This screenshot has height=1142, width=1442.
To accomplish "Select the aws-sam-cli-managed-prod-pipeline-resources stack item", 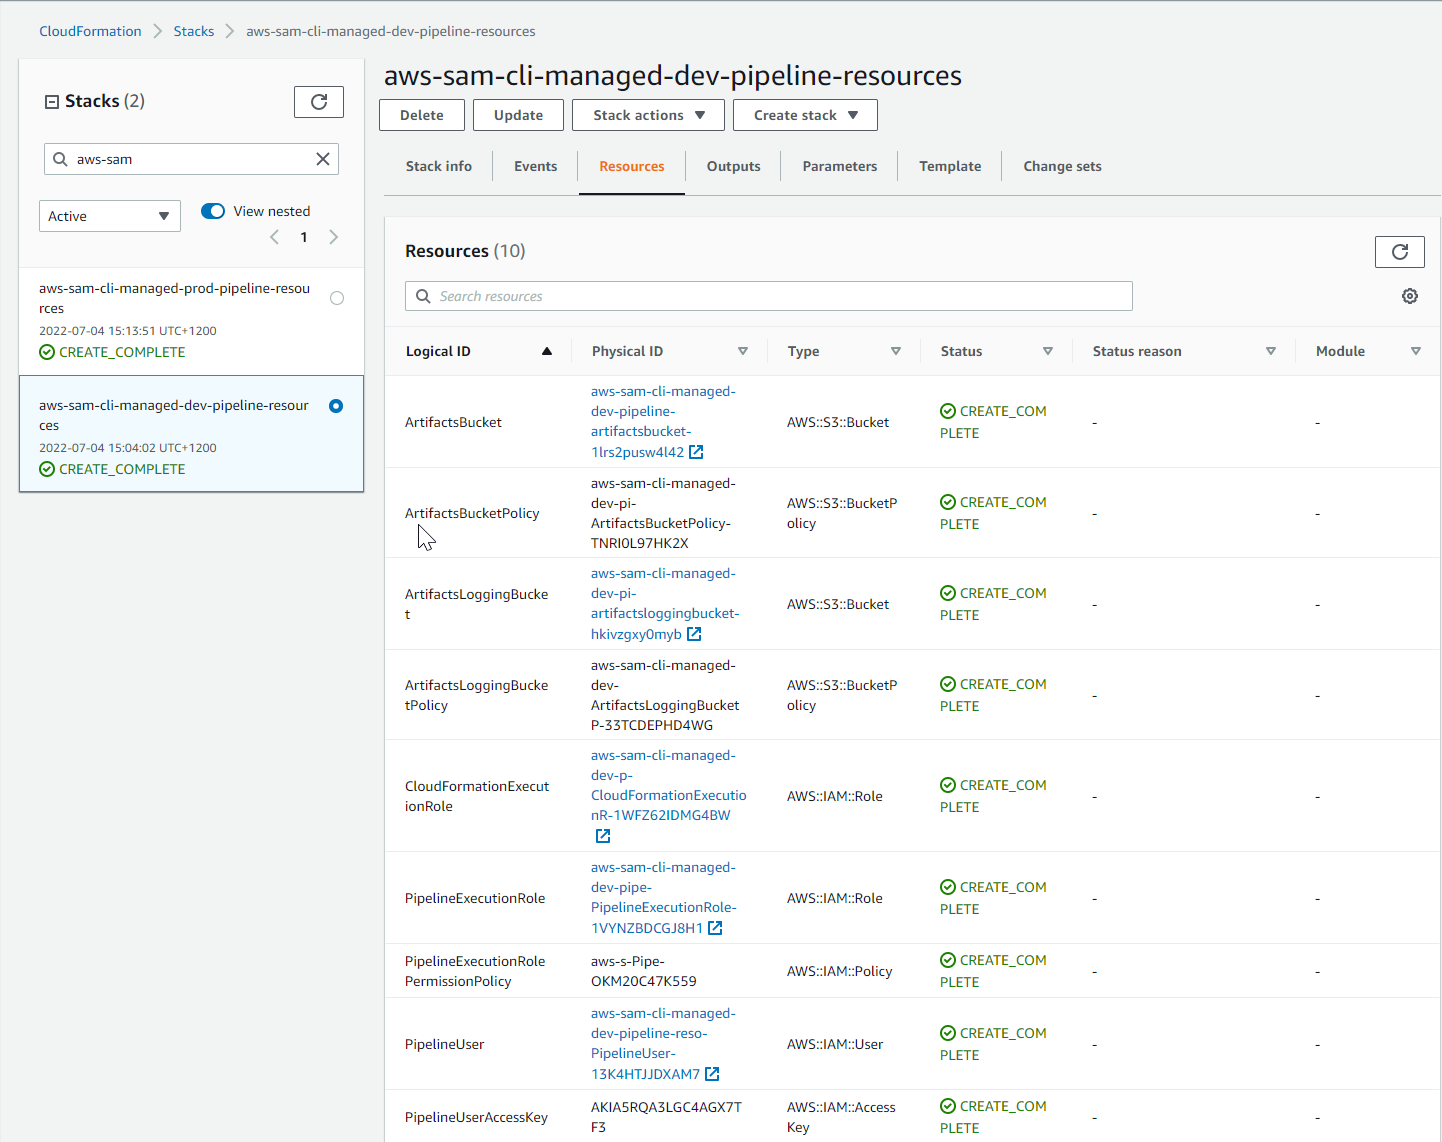I will tap(191, 321).
